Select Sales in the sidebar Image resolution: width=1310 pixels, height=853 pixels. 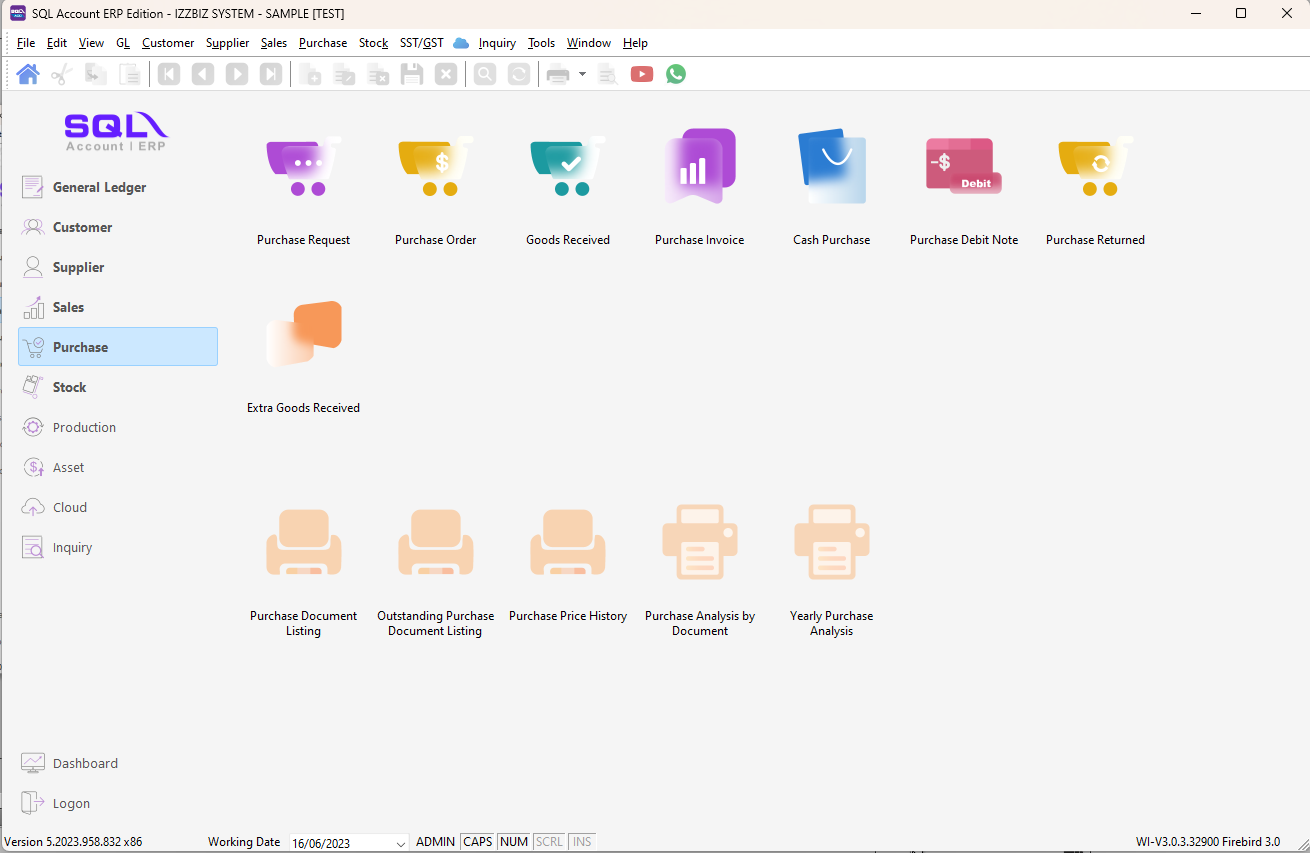pyautogui.click(x=118, y=307)
